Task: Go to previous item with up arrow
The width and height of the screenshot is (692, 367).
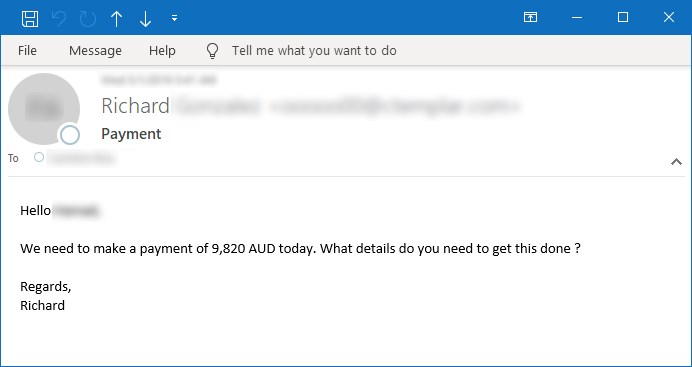Action: (x=117, y=19)
